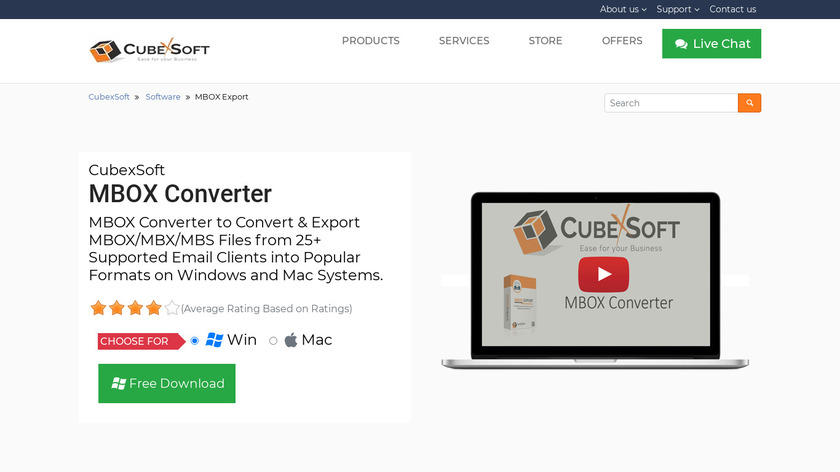The image size is (840, 472).
Task: Click the fourth orange rating star
Action: coord(154,308)
